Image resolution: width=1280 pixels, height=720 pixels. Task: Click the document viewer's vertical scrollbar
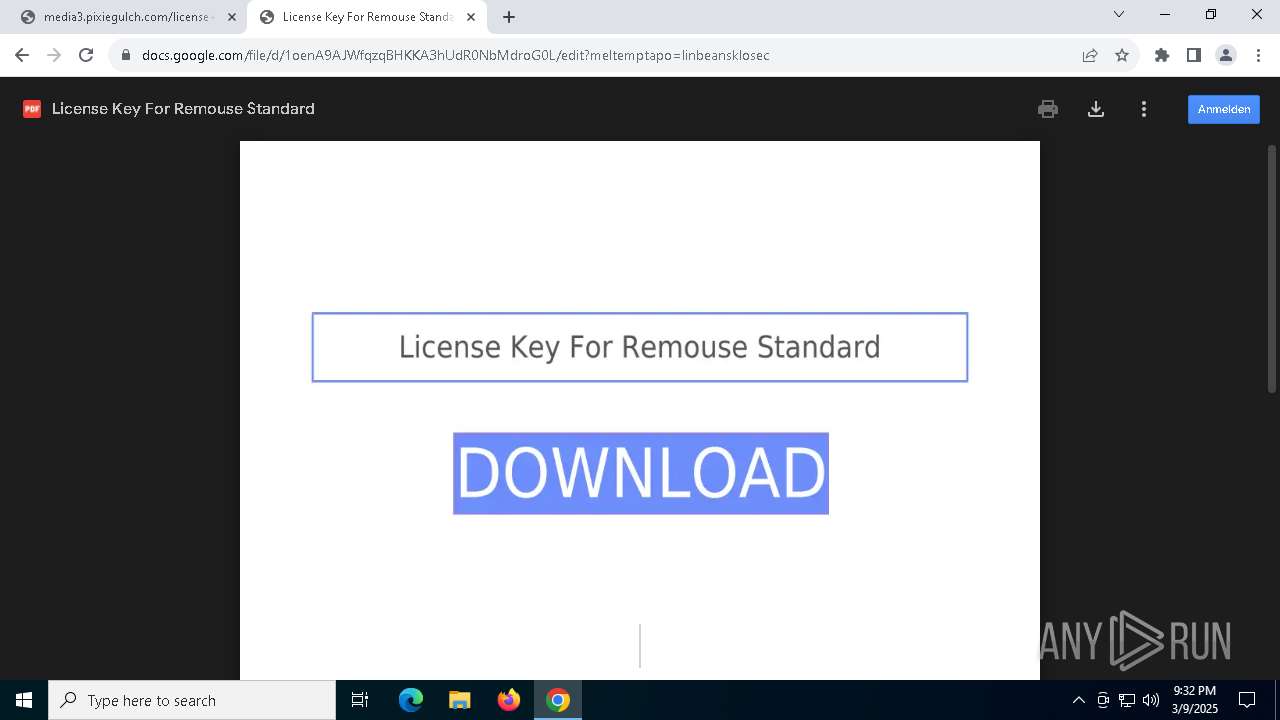pos(1272,269)
